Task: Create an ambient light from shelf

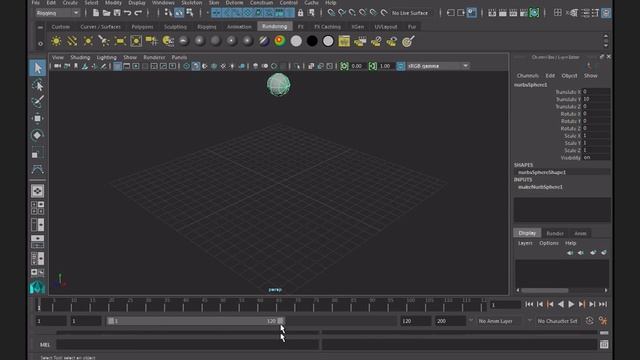Action: [x=56, y=41]
